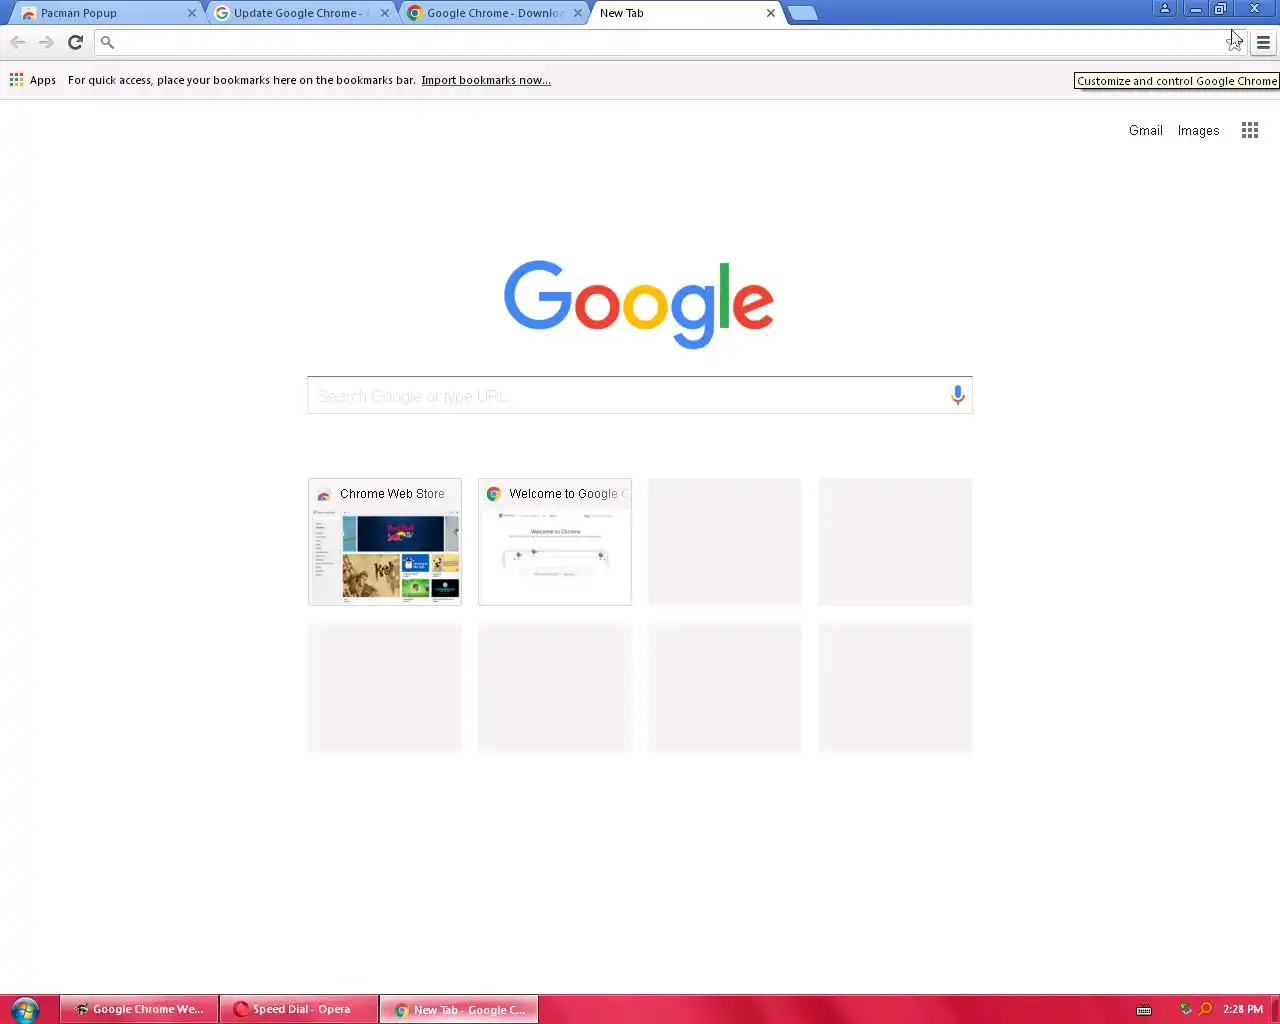Click the Show desktop strip right of the clock
1280x1024 pixels.
pos(1275,1009)
